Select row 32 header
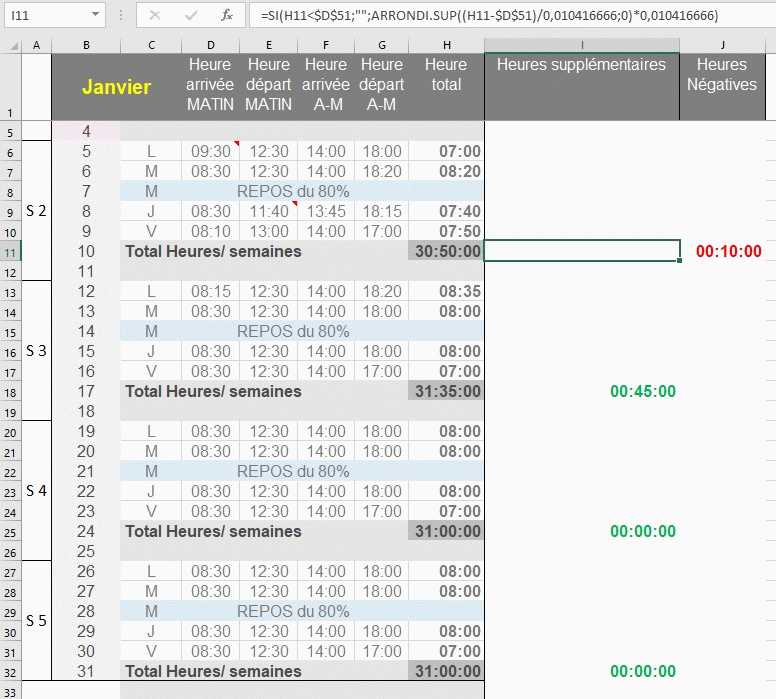The width and height of the screenshot is (776, 699). click(10, 673)
